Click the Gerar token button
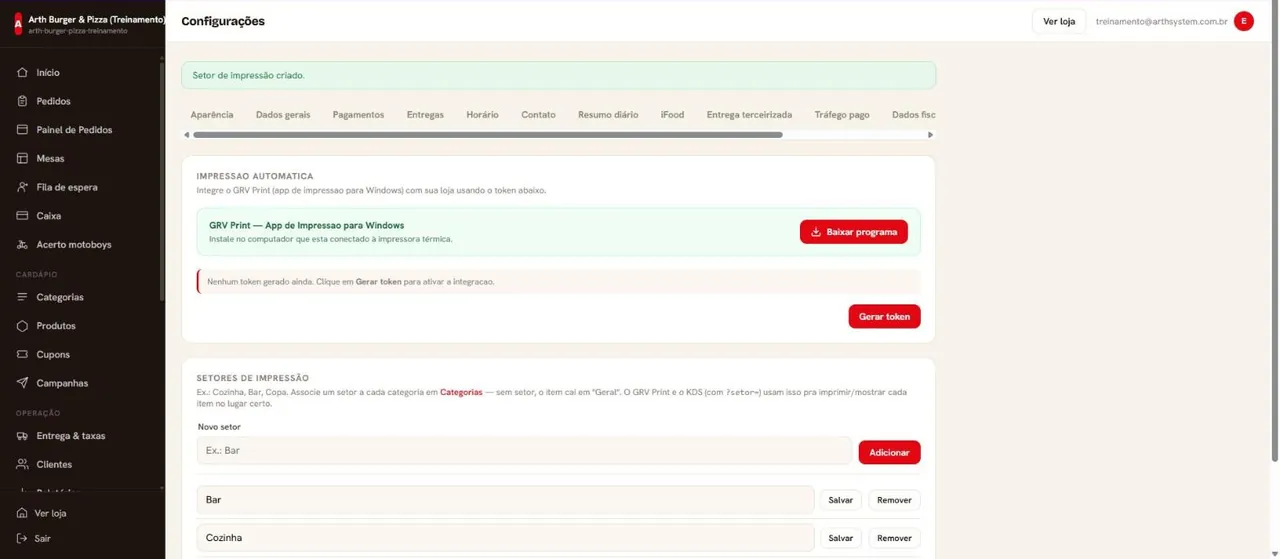Image resolution: width=1280 pixels, height=559 pixels. (884, 316)
